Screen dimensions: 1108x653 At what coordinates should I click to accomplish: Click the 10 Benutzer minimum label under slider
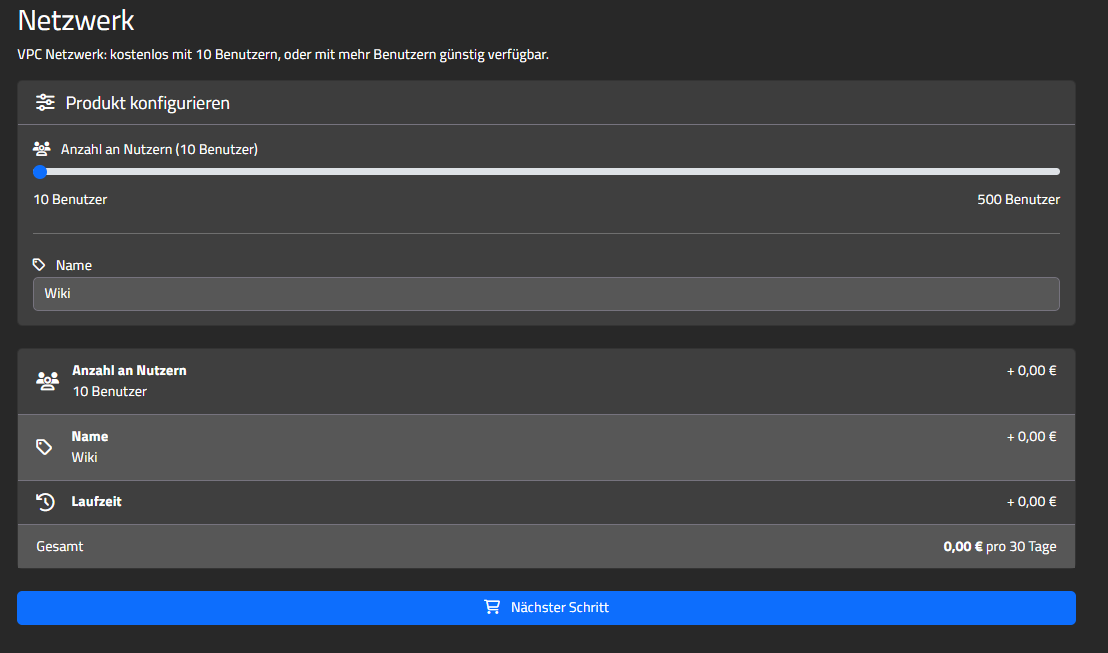70,199
